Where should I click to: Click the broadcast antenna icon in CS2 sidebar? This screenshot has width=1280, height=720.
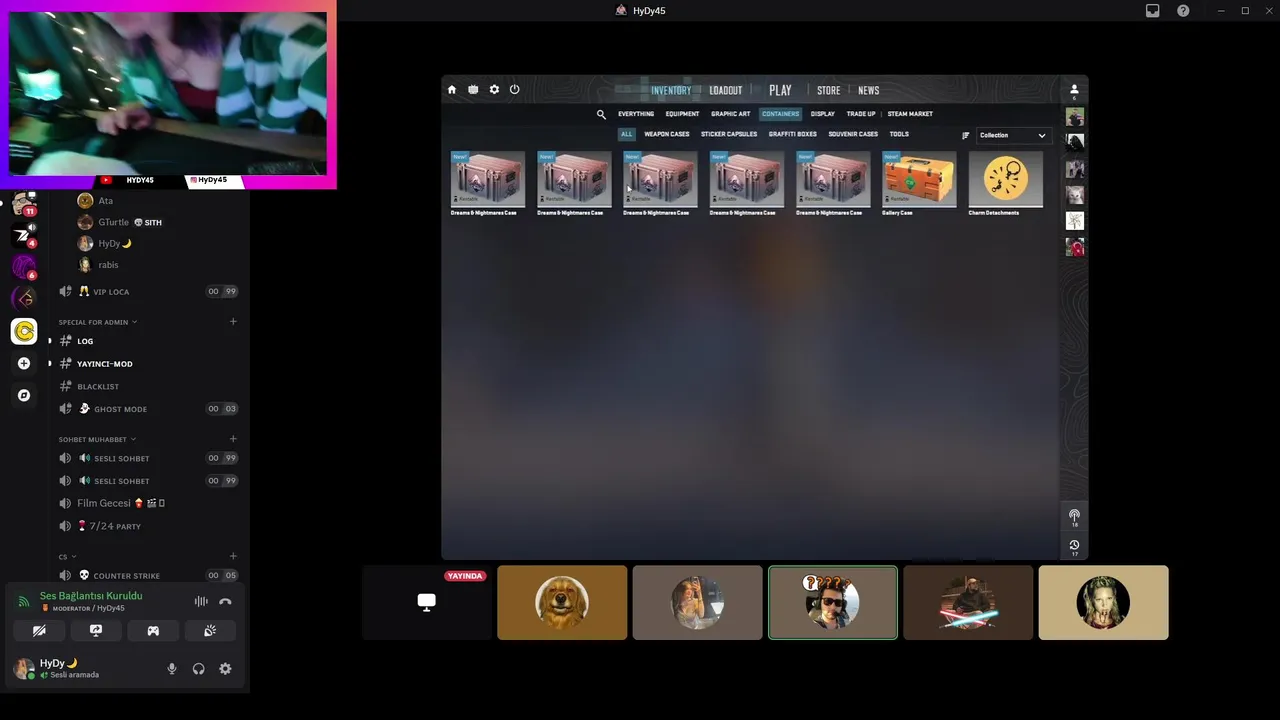(x=1074, y=515)
